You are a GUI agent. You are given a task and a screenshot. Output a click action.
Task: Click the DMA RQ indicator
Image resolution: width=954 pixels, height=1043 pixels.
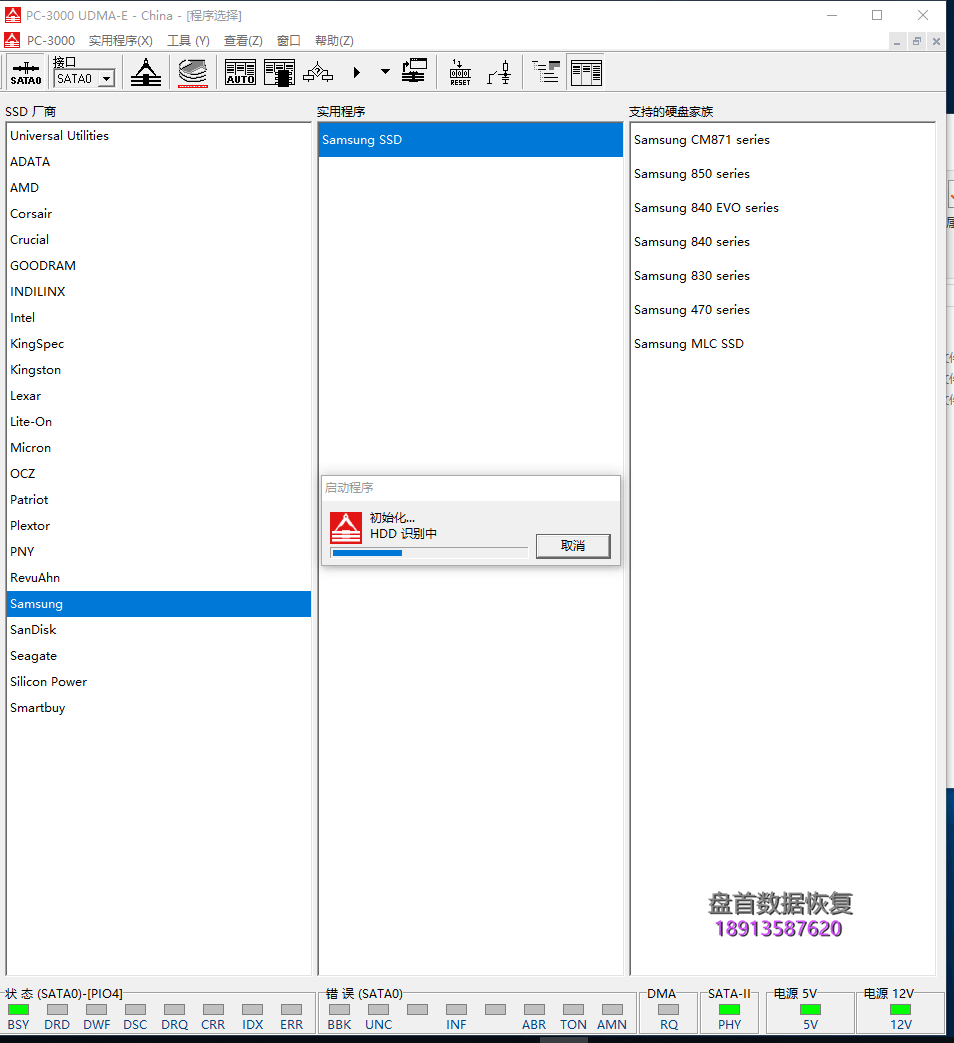669,1010
